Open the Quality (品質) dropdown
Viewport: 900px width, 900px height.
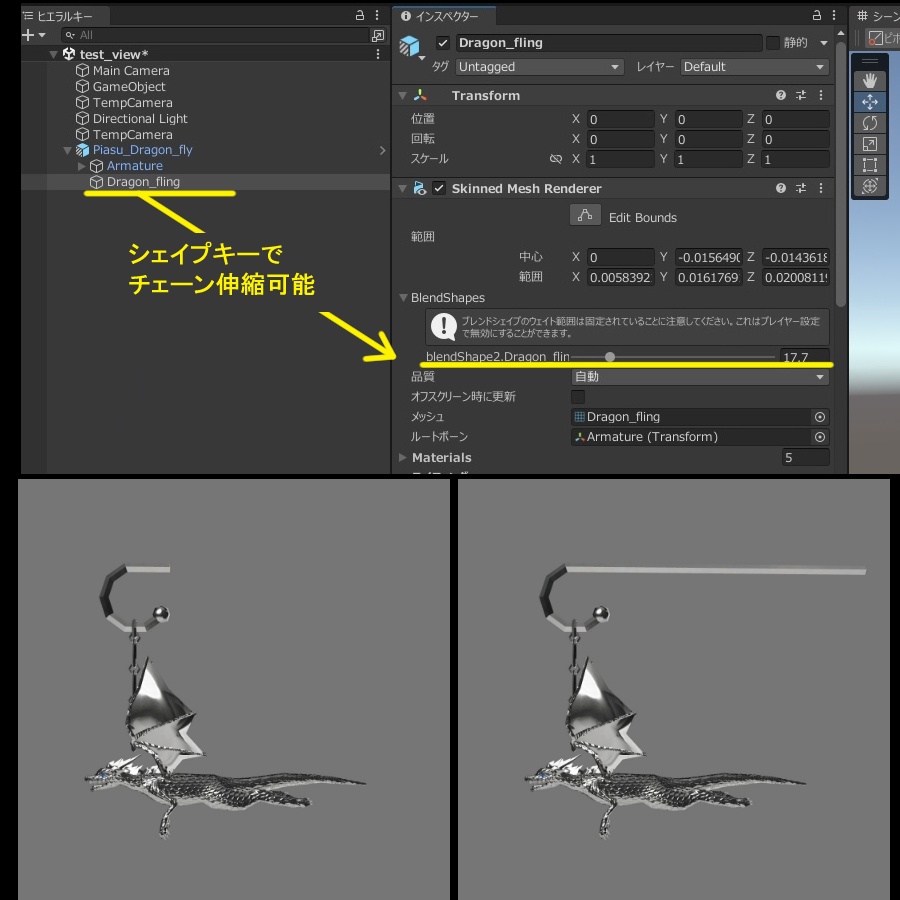coord(700,377)
